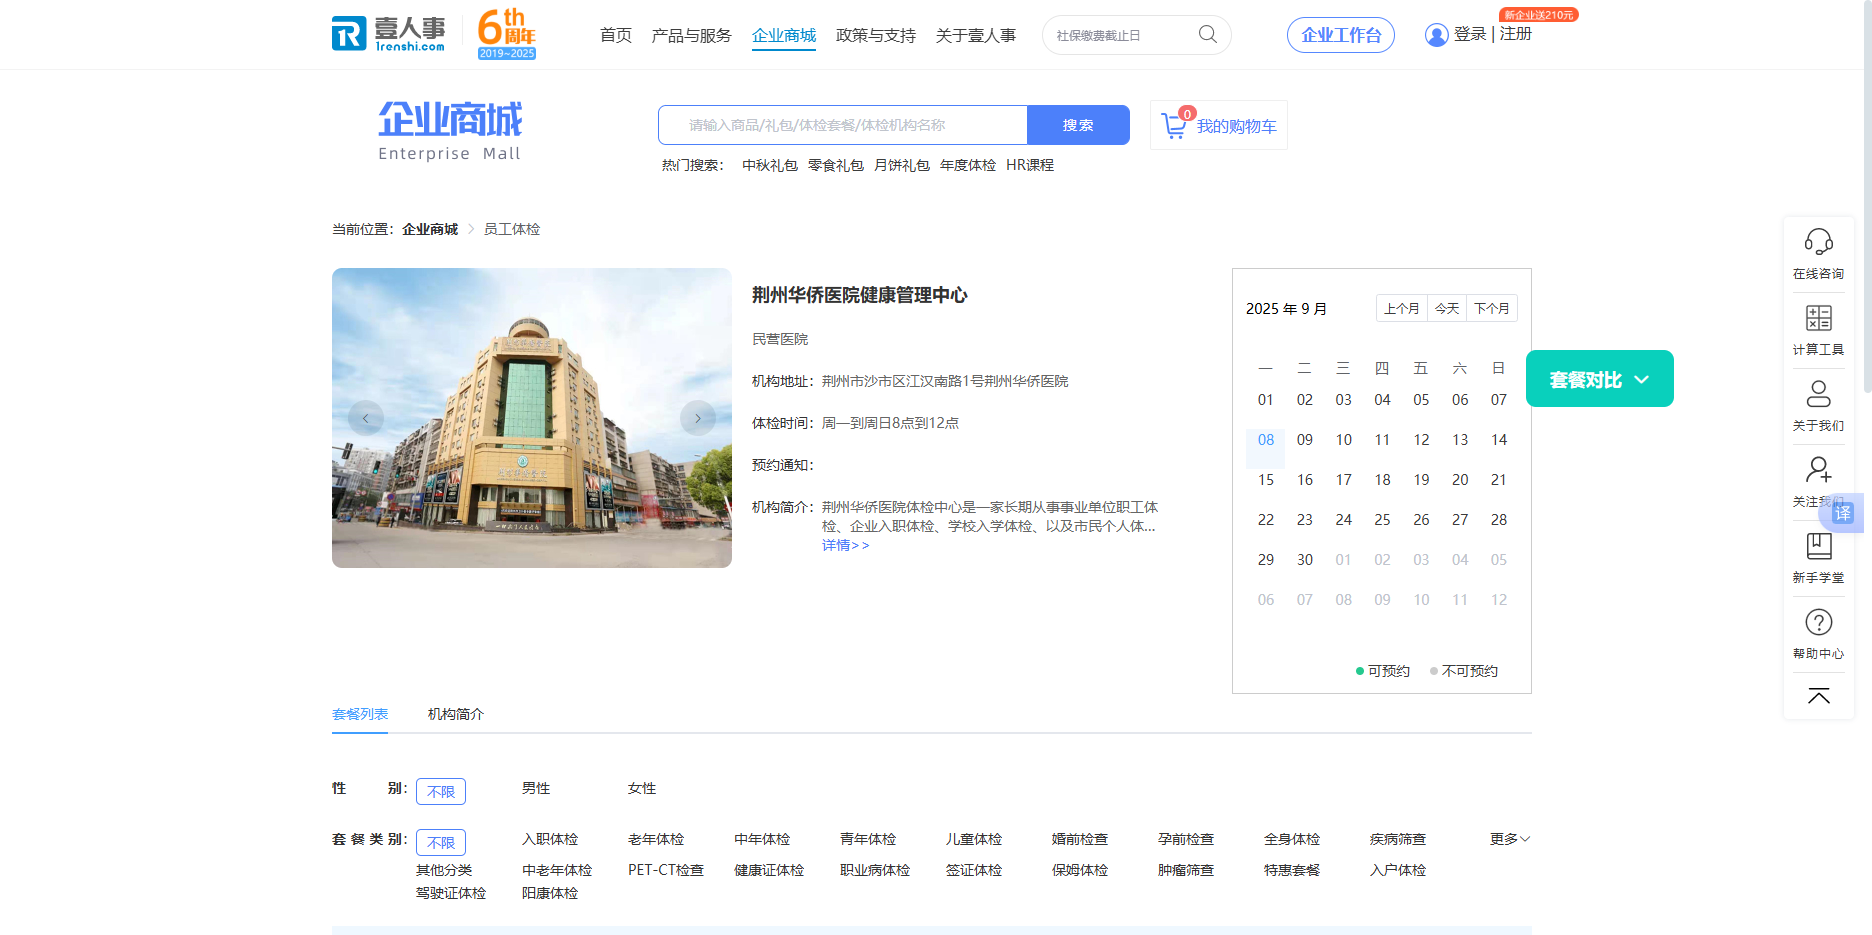
Task: Focus the mall product search input
Action: 843,125
